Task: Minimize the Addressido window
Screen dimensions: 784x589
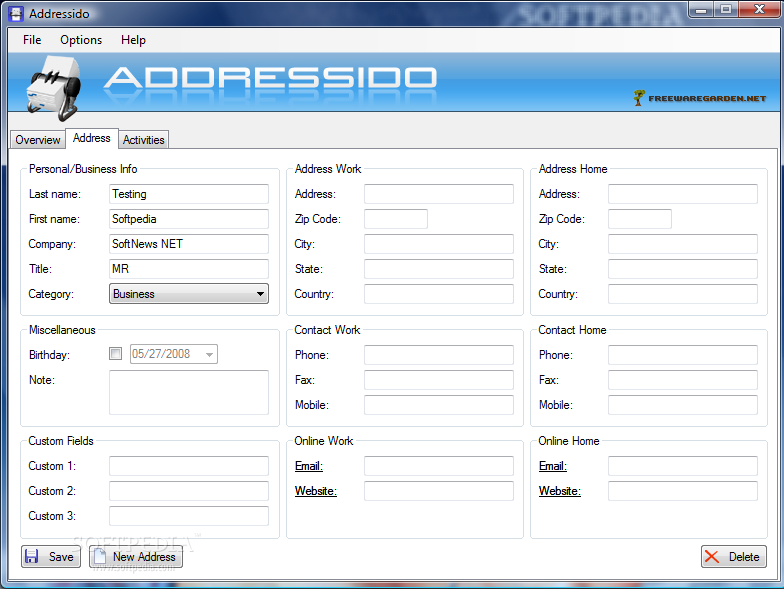Action: (702, 10)
